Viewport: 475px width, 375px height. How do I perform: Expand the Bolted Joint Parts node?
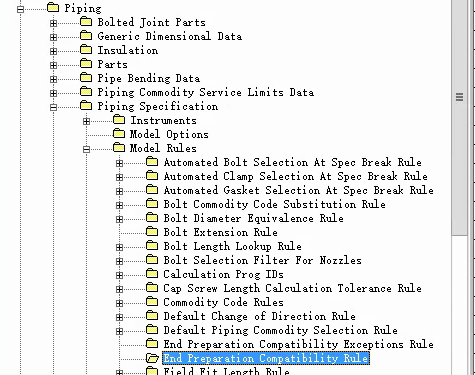53,23
